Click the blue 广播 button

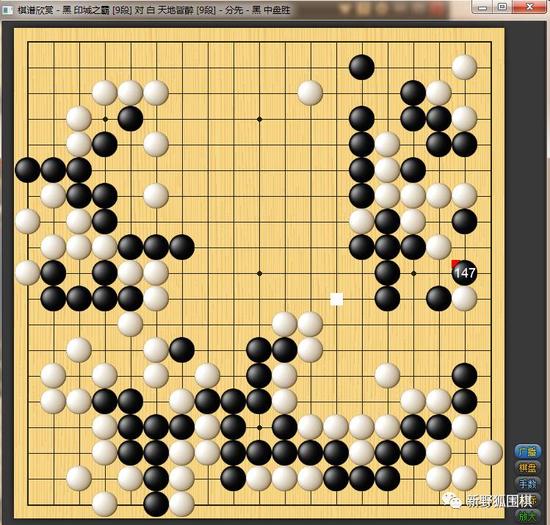(x=528, y=452)
